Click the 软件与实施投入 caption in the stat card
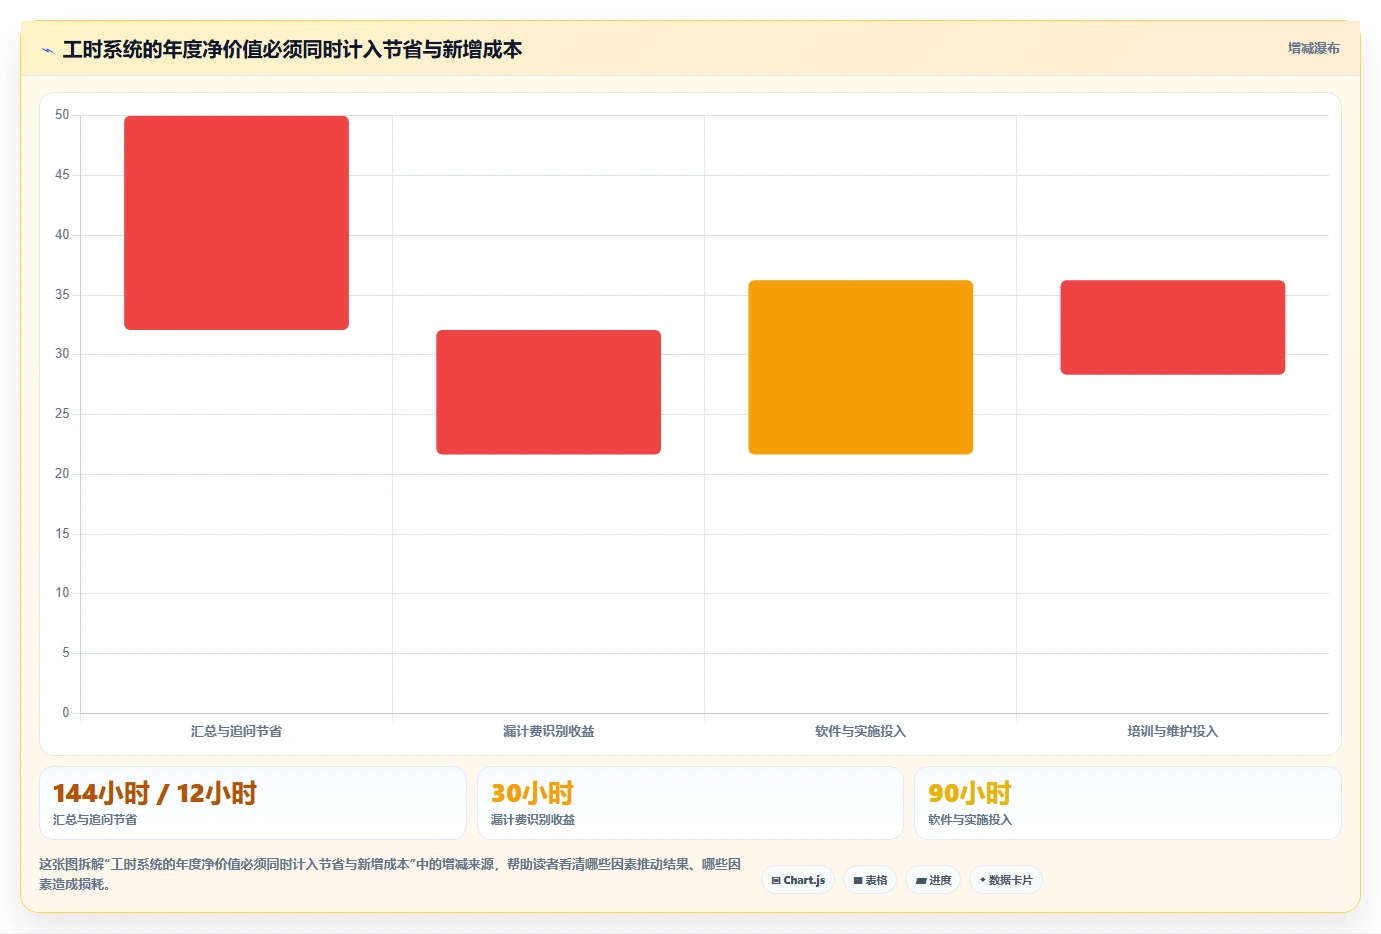Viewport: 1381px width, 934px height. pyautogui.click(x=970, y=820)
